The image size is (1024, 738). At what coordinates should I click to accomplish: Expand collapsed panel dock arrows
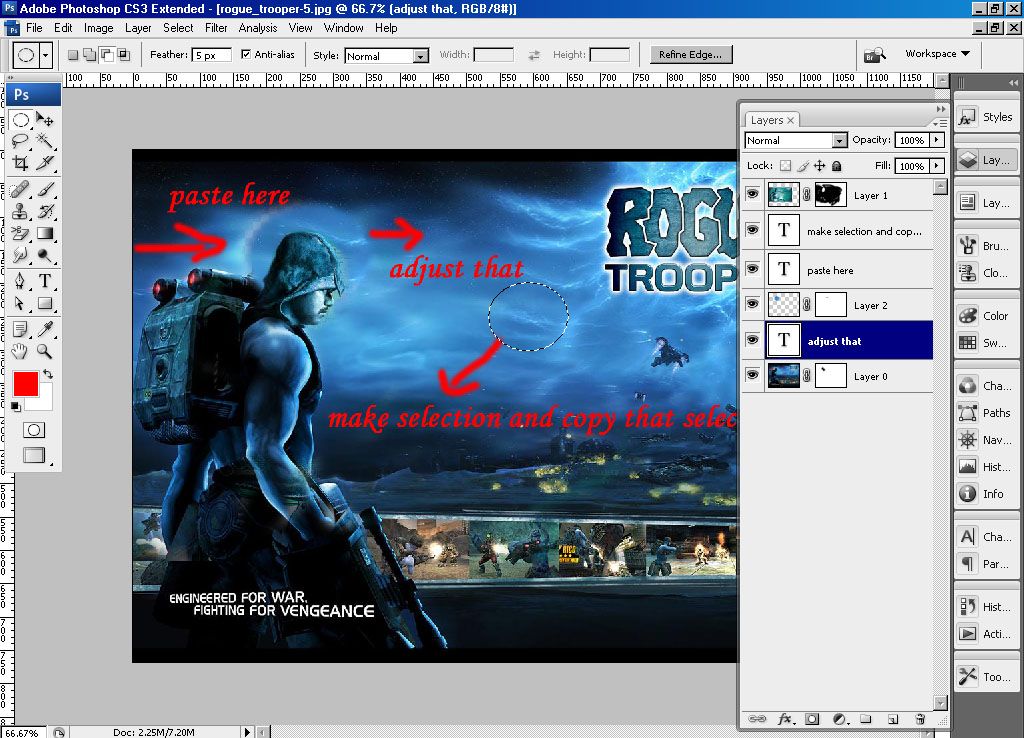coord(1013,83)
